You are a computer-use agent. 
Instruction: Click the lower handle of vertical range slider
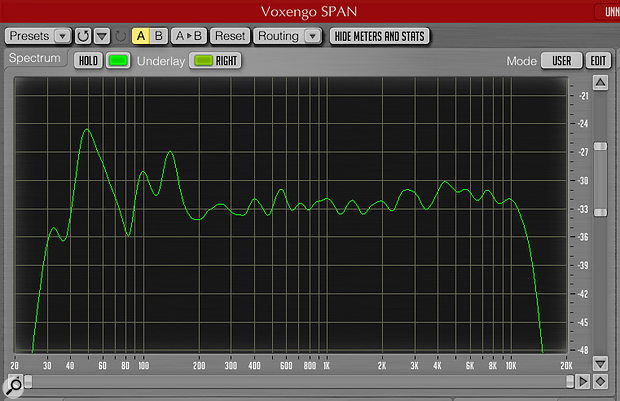tap(601, 212)
